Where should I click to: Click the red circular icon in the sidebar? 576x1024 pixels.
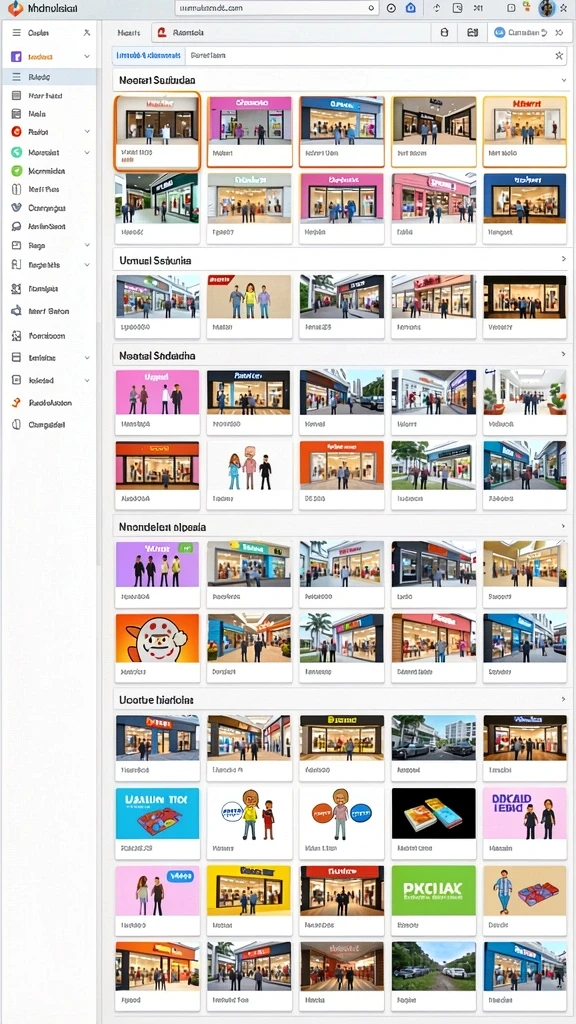[16, 132]
